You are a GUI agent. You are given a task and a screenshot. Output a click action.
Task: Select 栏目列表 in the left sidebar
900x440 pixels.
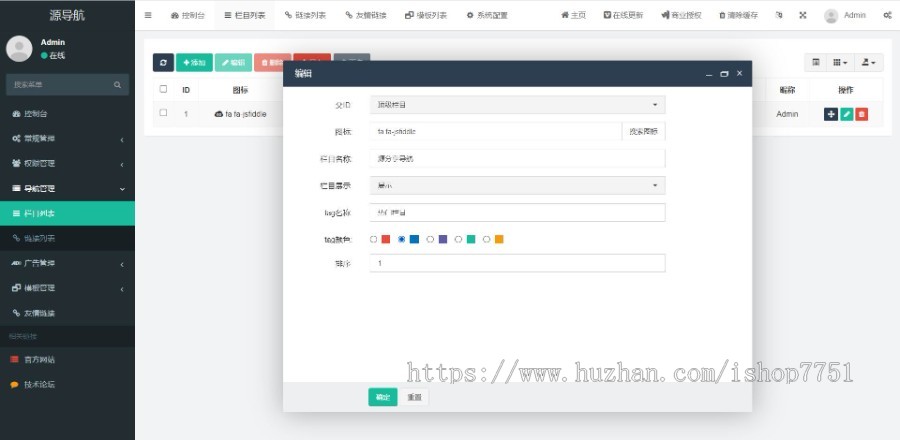67,213
